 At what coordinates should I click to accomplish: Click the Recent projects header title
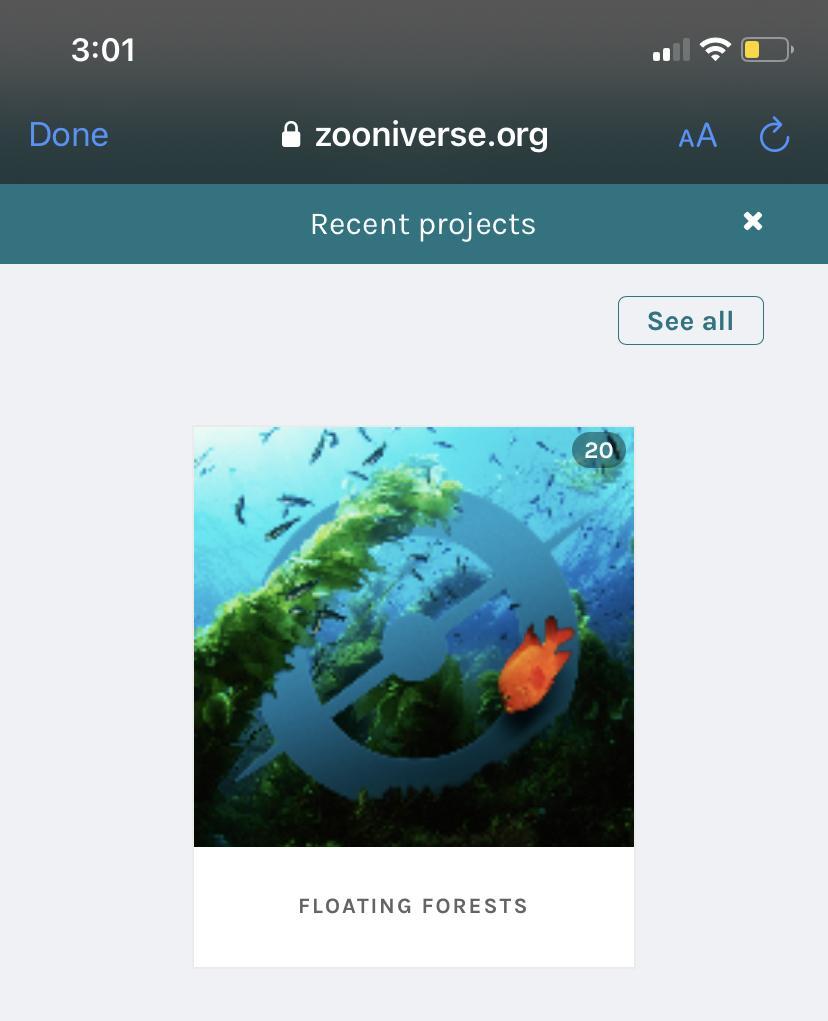click(x=423, y=225)
